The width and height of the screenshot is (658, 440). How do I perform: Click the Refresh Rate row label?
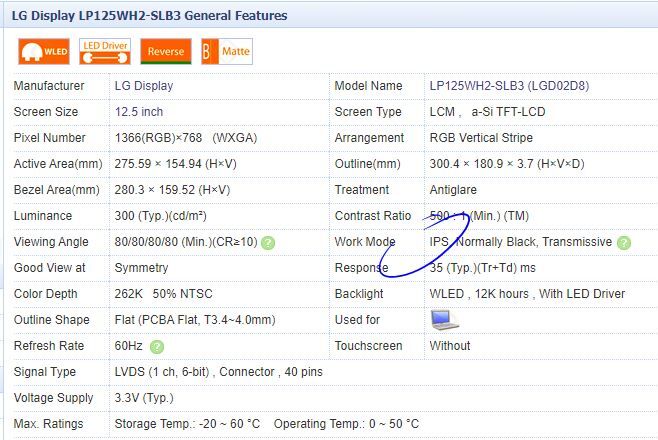coord(49,346)
